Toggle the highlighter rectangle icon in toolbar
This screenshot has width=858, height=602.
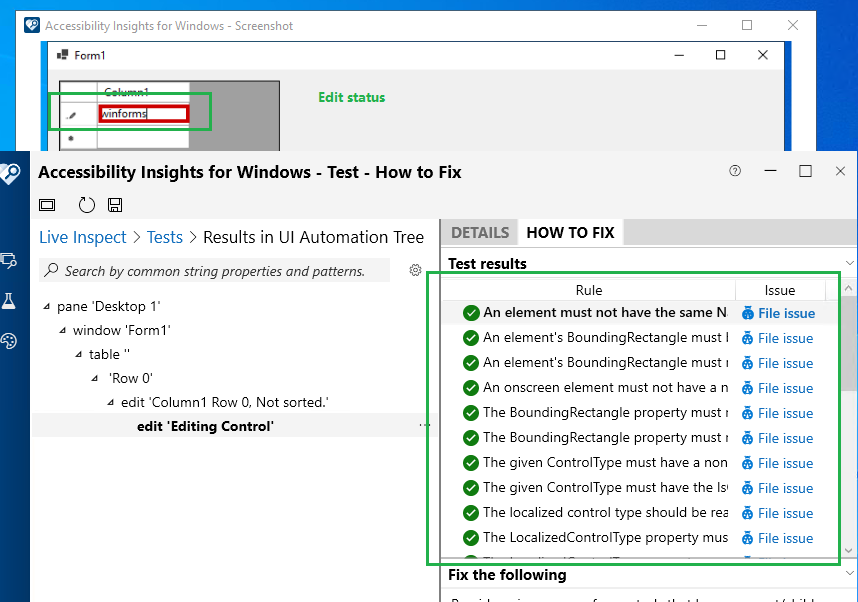tap(47, 204)
